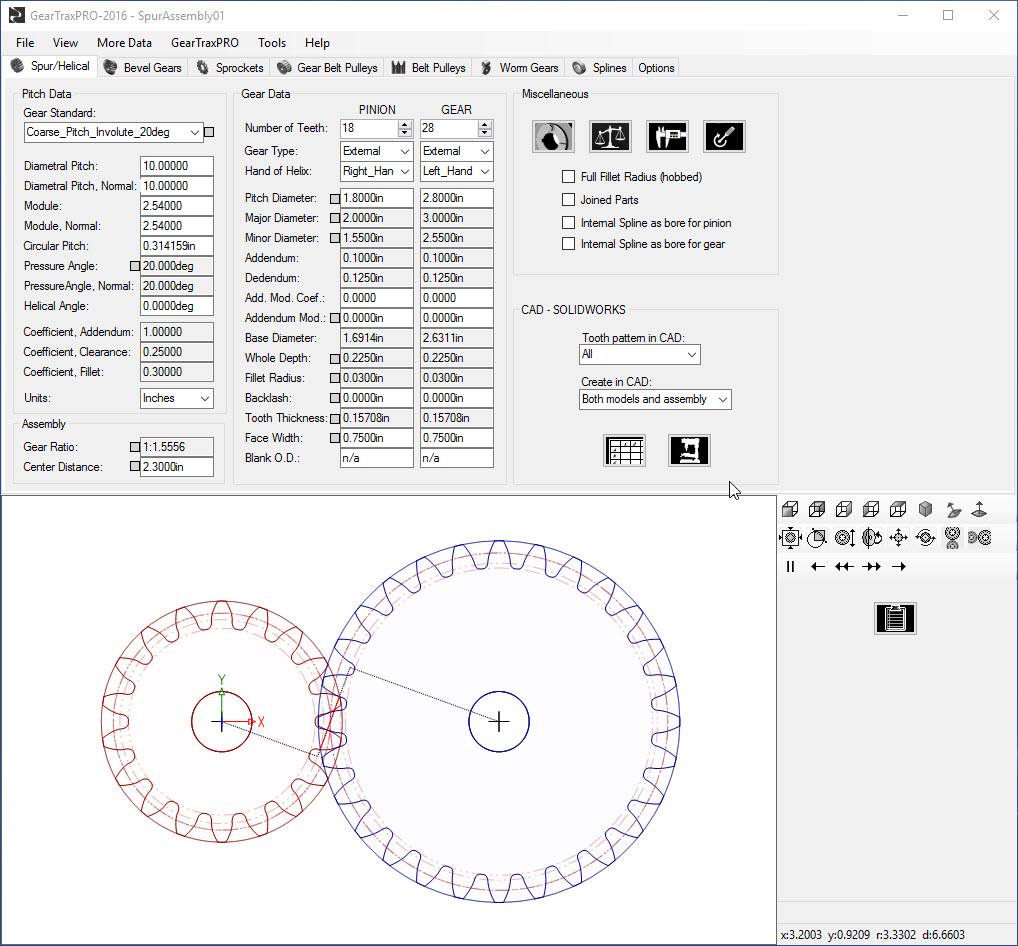Toggle the checkbox beside Pressure Angle

pyautogui.click(x=135, y=266)
